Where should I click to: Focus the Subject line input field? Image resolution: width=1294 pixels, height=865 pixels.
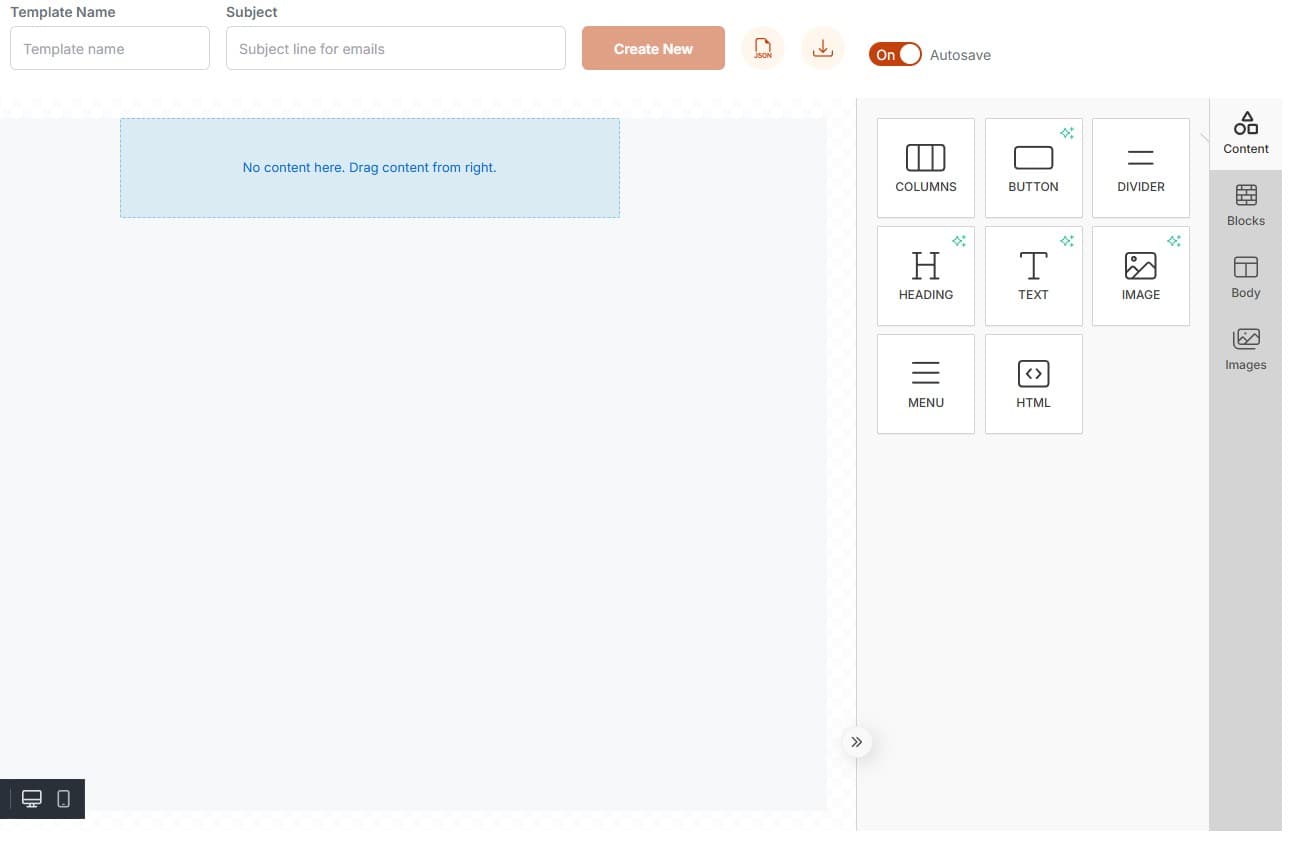coord(396,48)
